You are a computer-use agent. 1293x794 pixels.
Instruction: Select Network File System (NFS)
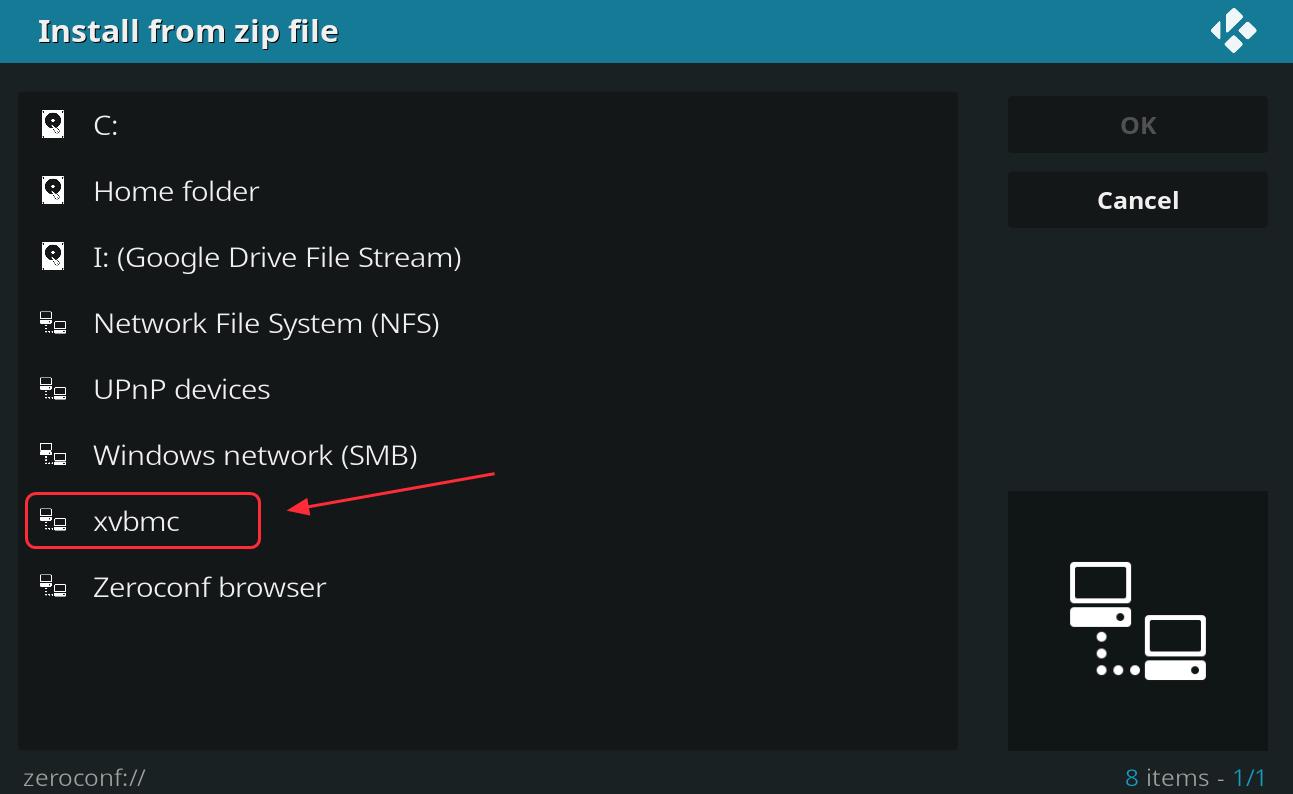point(488,323)
